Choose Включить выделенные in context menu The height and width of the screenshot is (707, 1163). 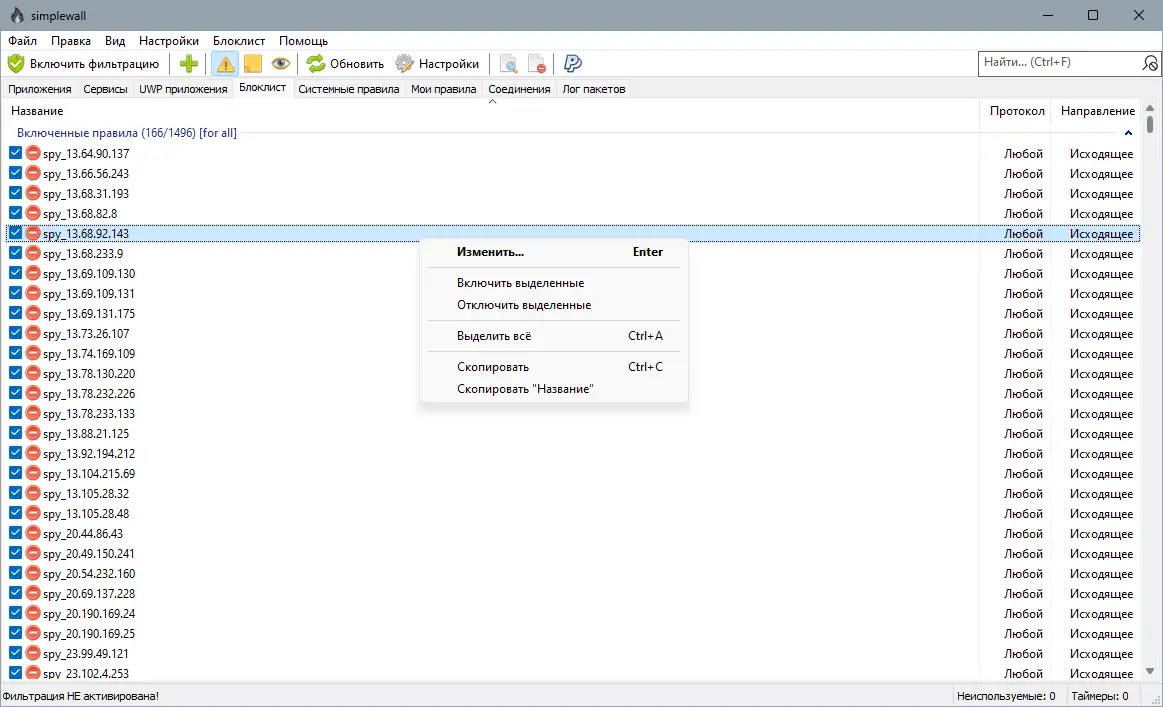pos(554,283)
